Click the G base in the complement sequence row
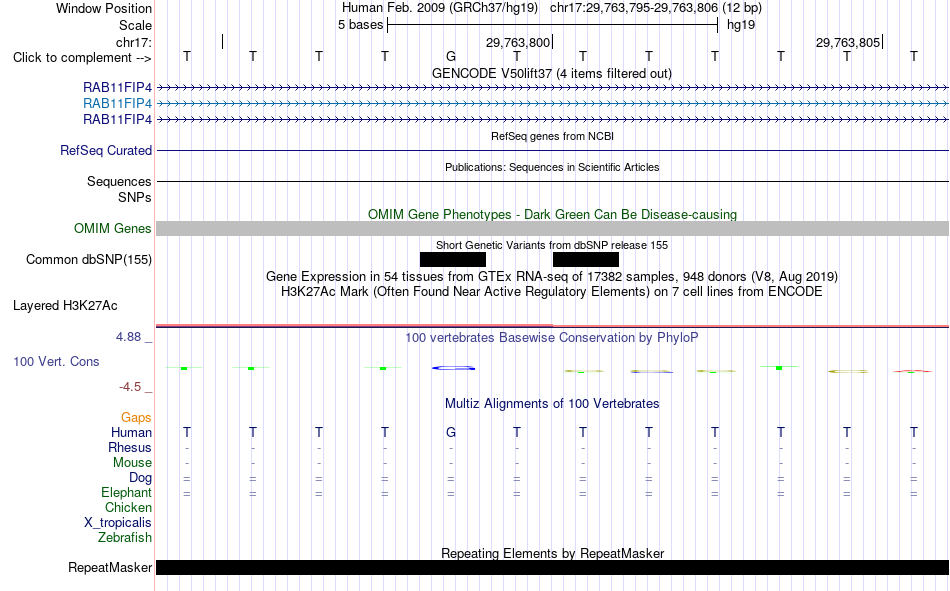The width and height of the screenshot is (950, 591). [x=451, y=56]
